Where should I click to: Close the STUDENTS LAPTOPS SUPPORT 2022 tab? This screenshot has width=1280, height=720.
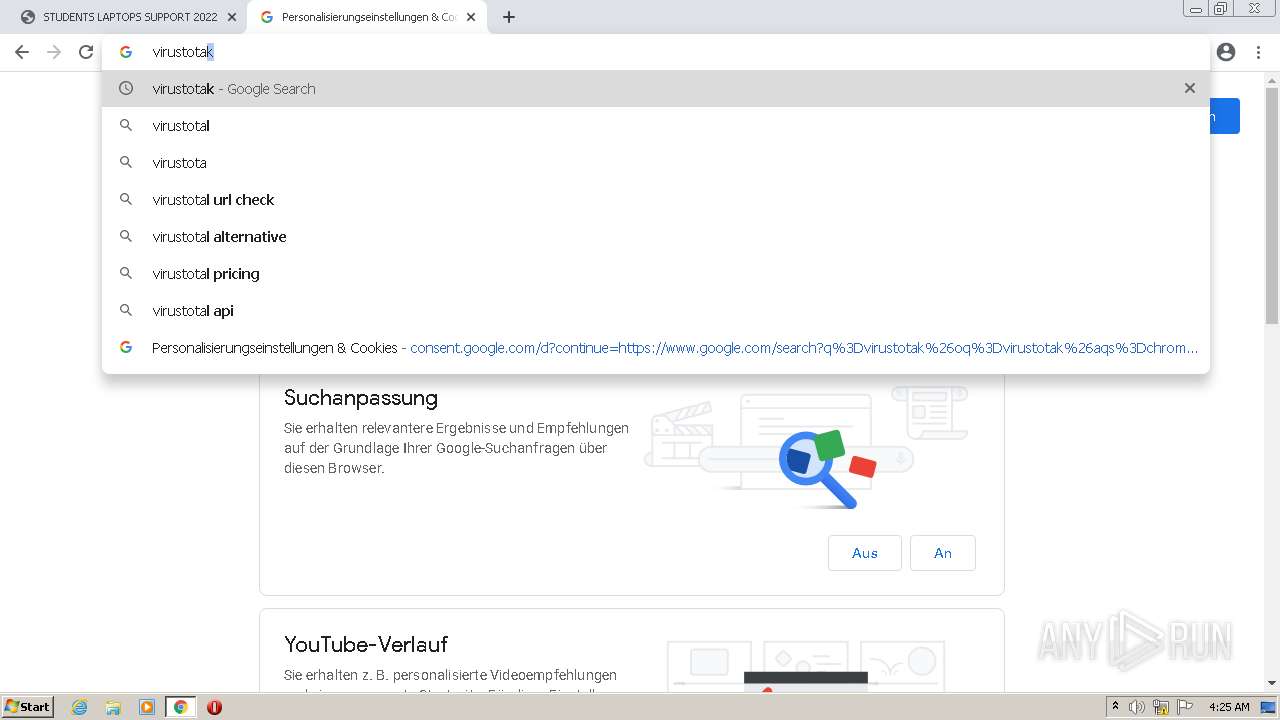(x=232, y=17)
